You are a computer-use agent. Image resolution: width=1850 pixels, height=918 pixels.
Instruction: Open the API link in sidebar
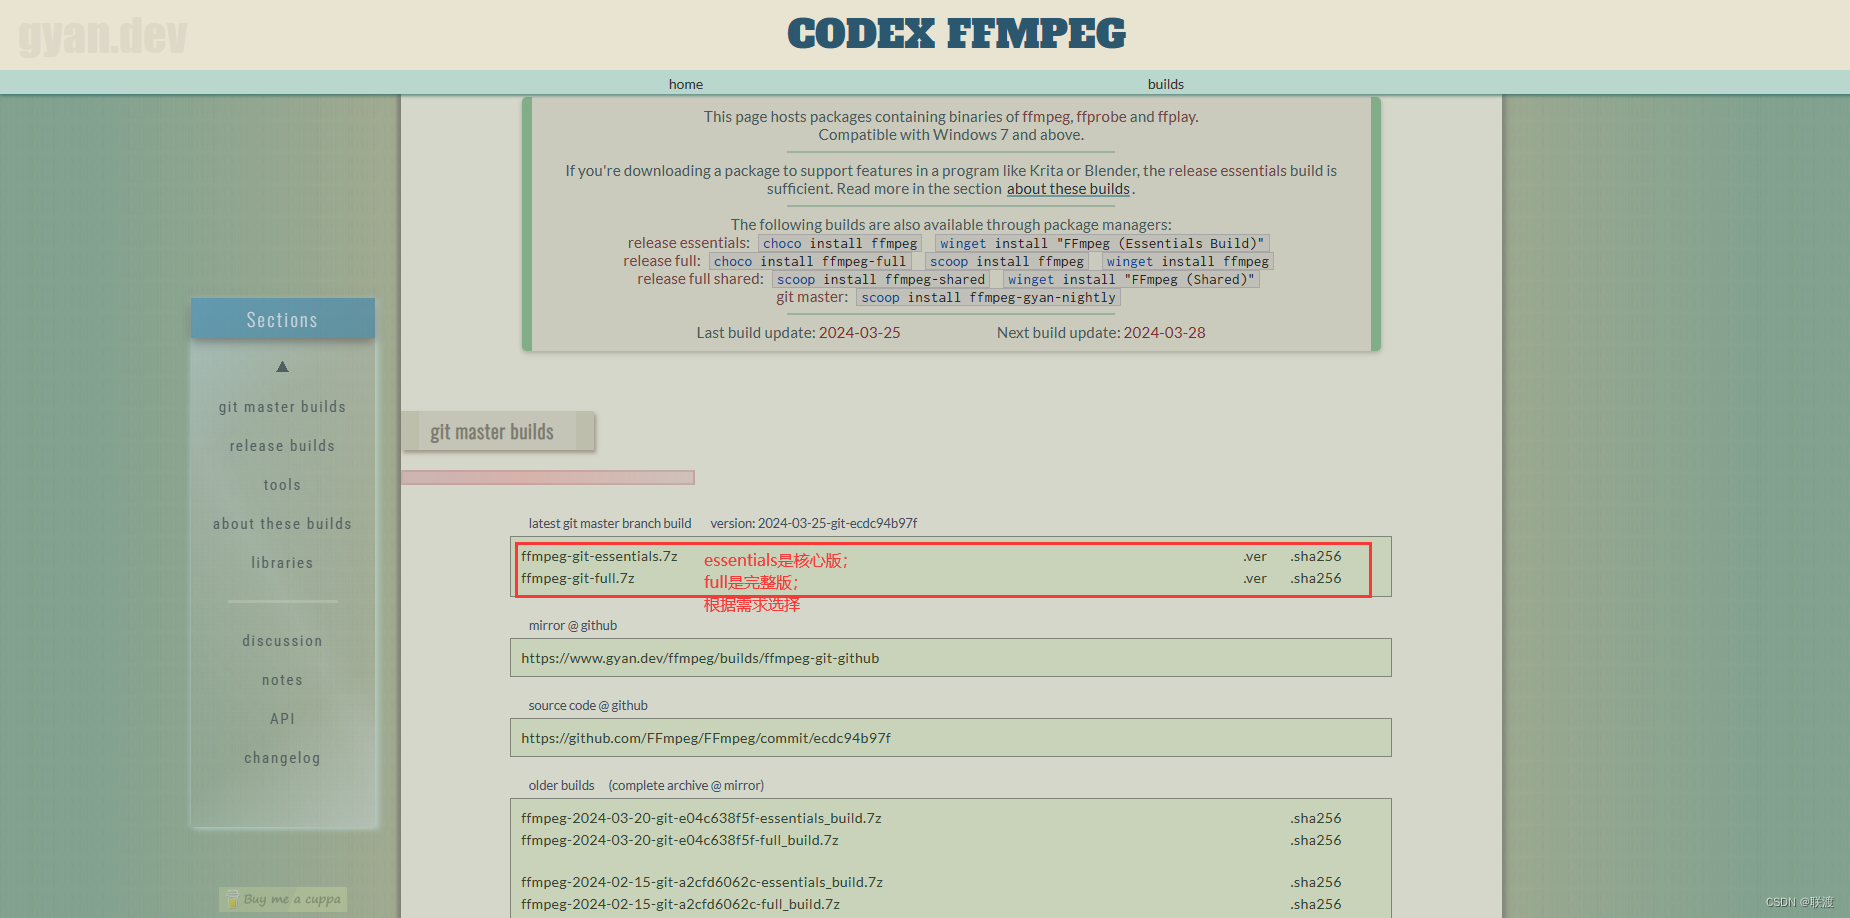point(282,719)
